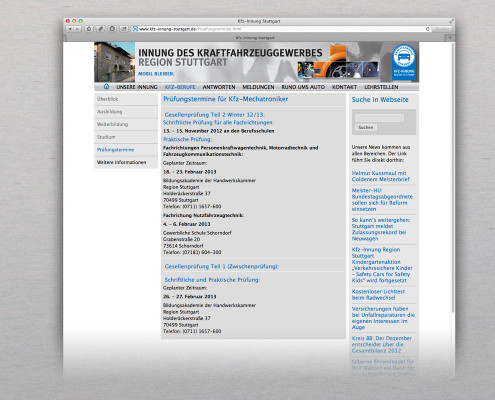
Task: Click the bookmarks toolbar icon in Safari
Action: [x=101, y=29]
